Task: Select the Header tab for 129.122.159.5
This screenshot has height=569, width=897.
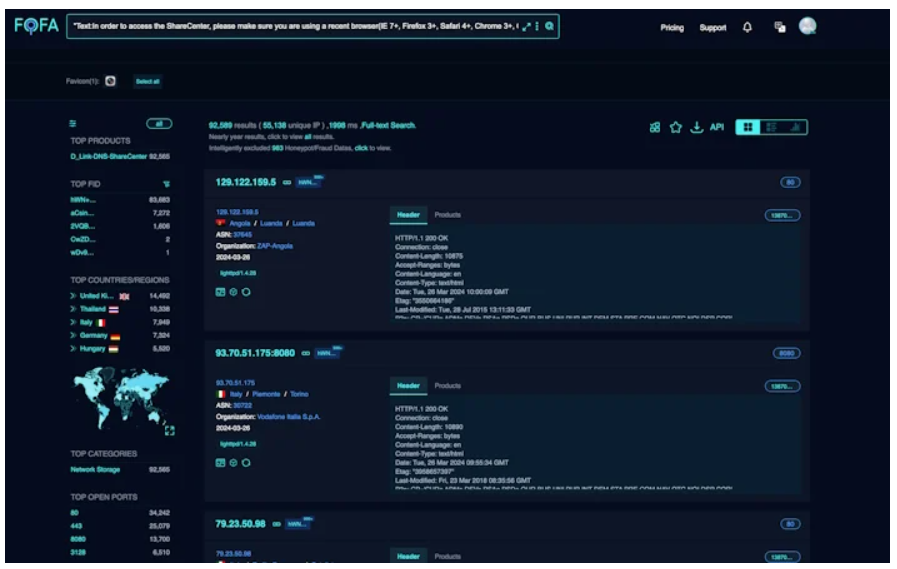Action: (408, 215)
